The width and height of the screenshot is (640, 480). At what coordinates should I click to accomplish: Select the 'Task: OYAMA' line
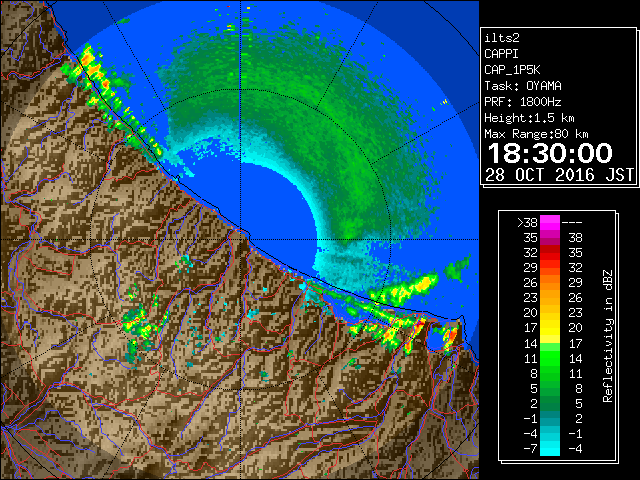523,86
